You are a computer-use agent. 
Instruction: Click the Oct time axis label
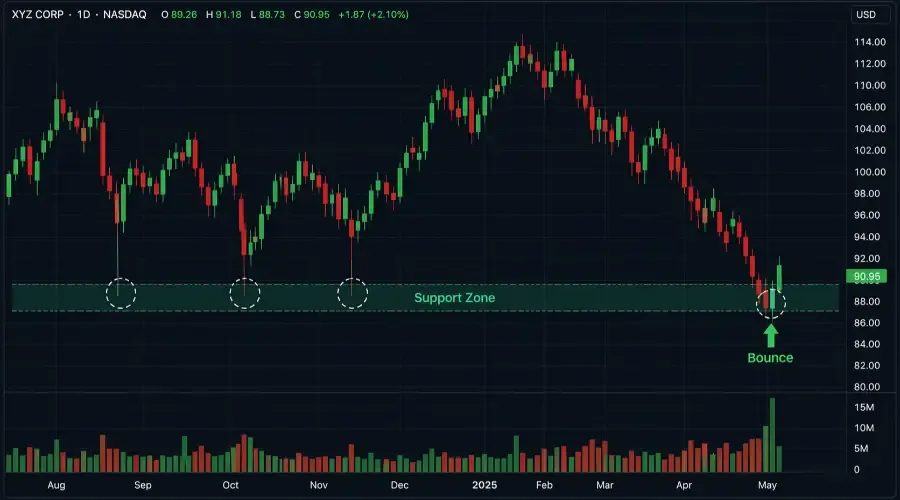click(230, 485)
